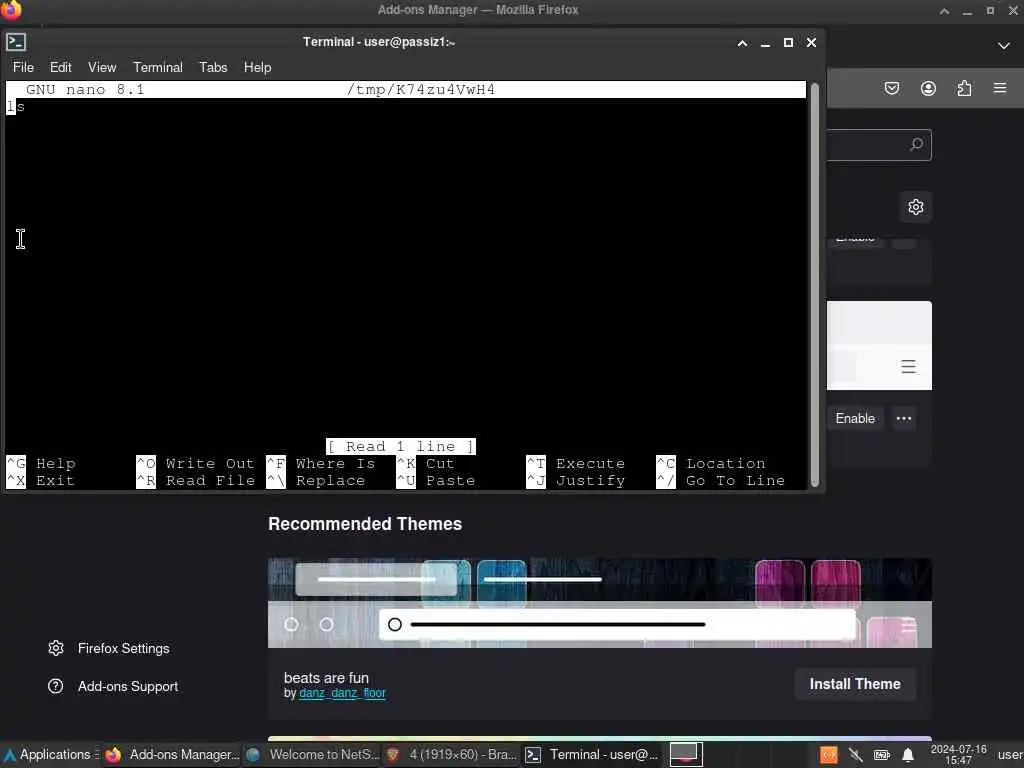
Task: Click the battery tray icon
Action: (882, 755)
